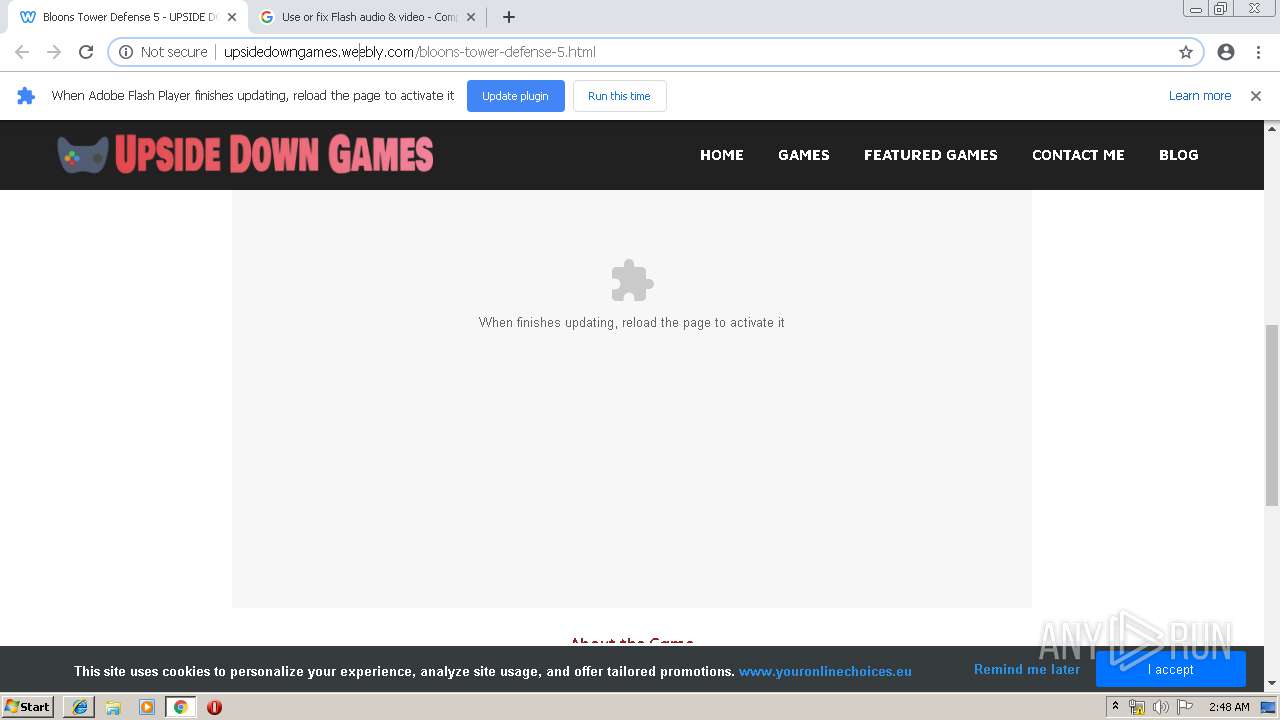Click the Update plugin button
The height and width of the screenshot is (720, 1280).
tap(515, 96)
